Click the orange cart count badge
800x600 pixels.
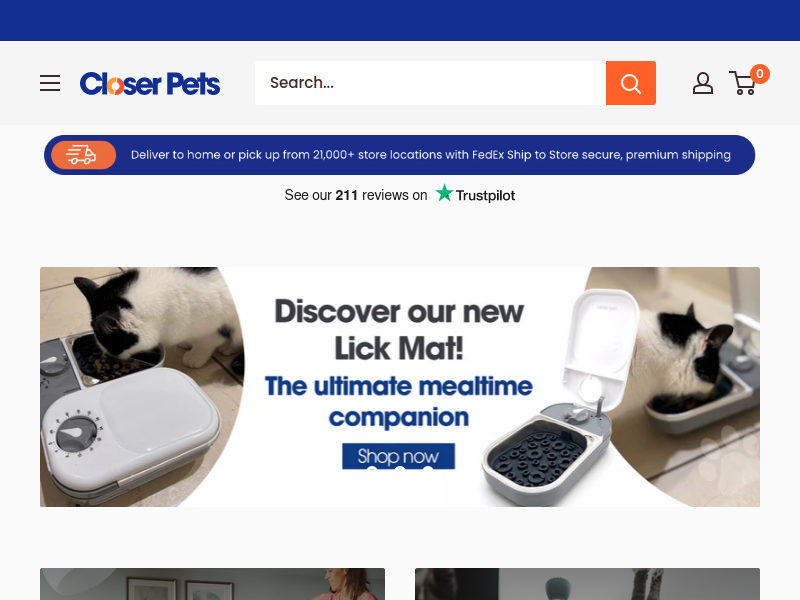[x=760, y=74]
